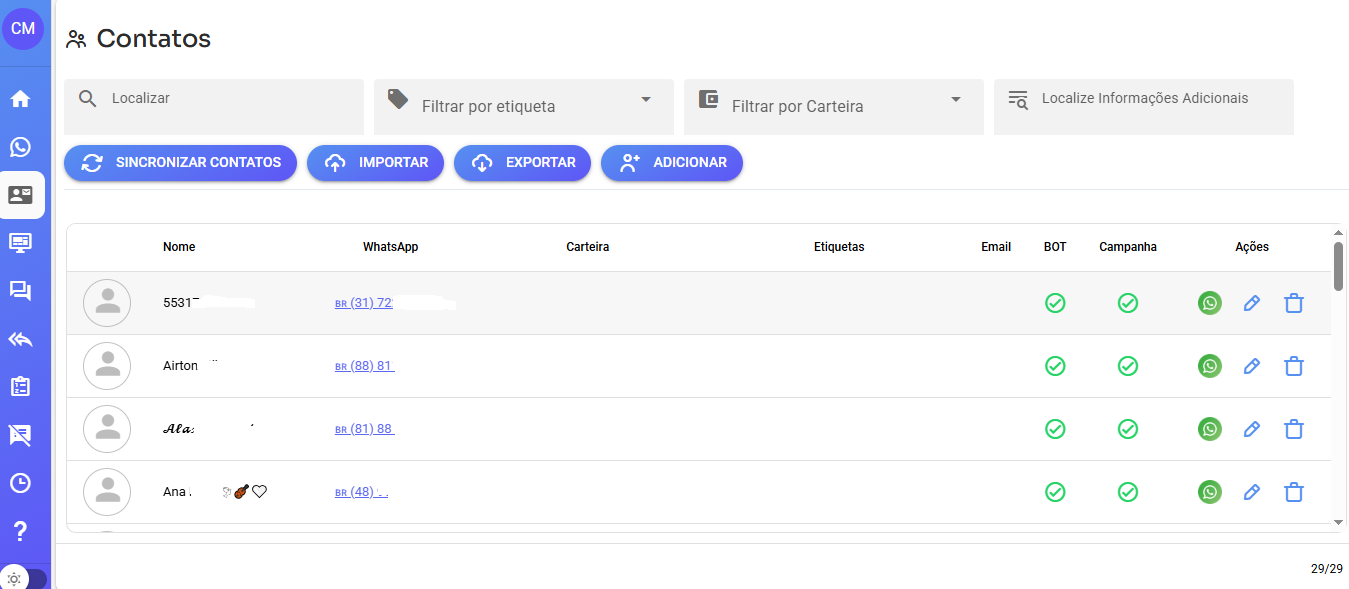
Task: Open WhatsApp chat for Airton contact
Action: click(x=1210, y=366)
